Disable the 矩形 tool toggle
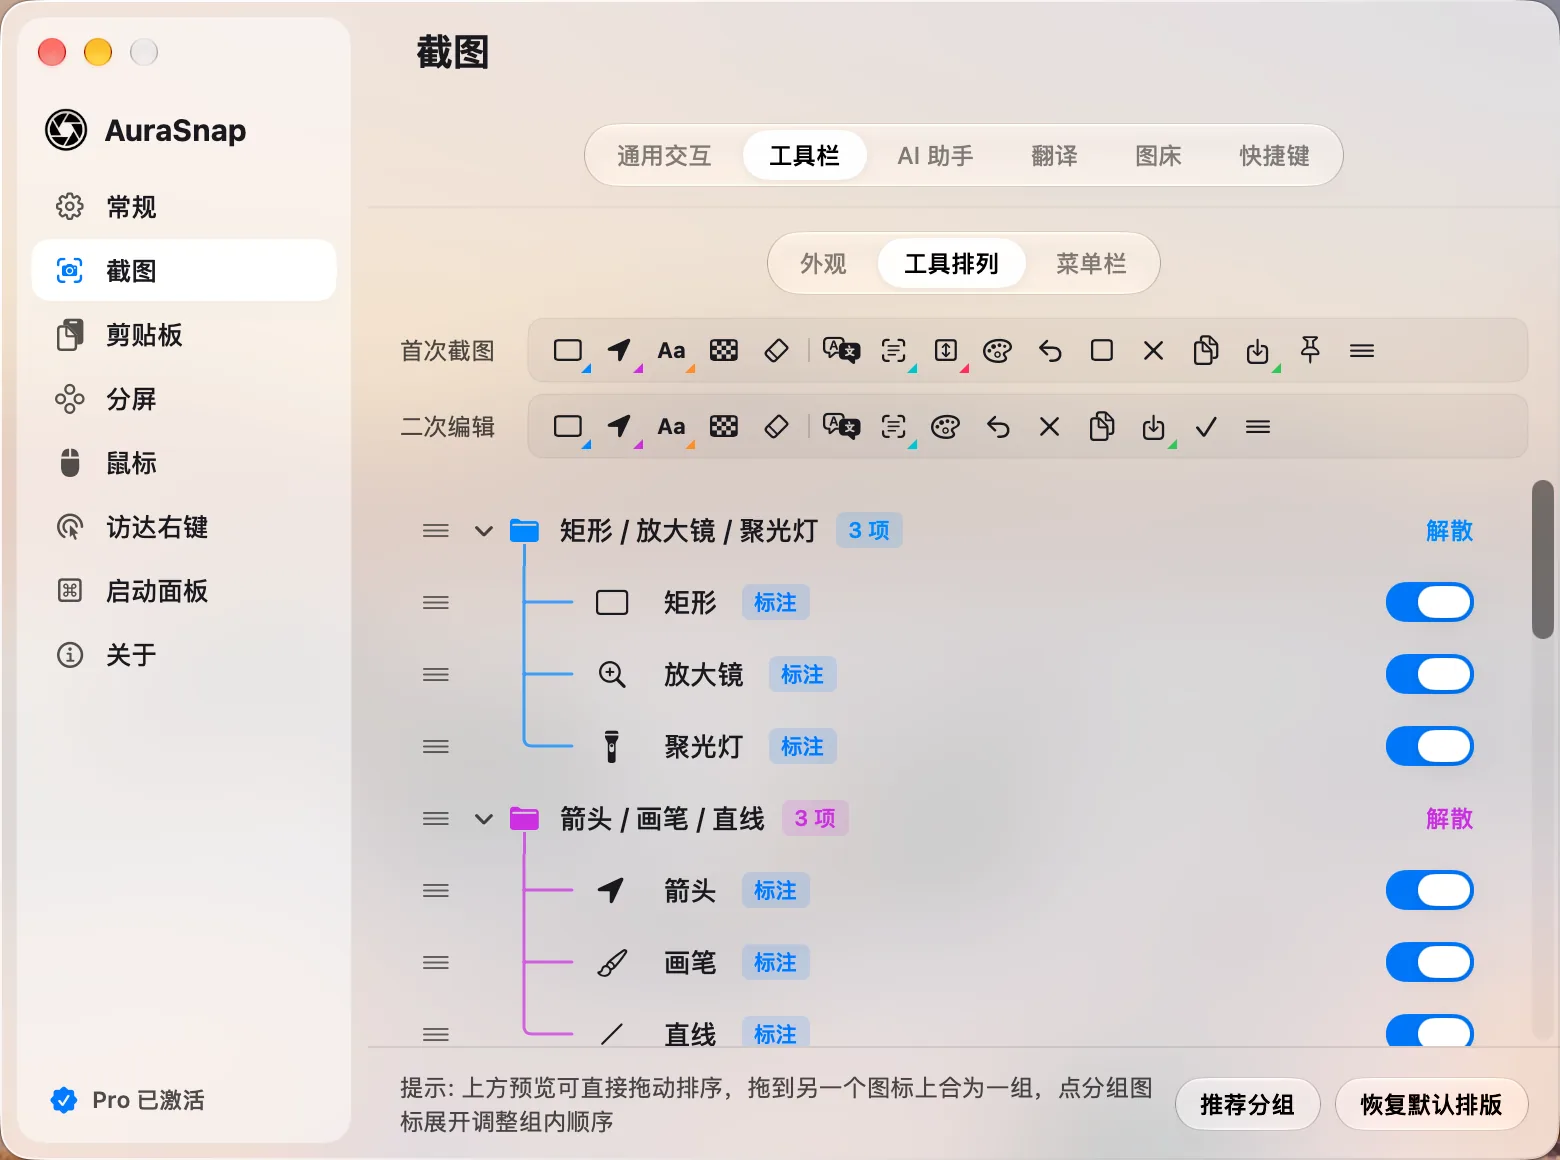The width and height of the screenshot is (1560, 1160). pos(1430,602)
